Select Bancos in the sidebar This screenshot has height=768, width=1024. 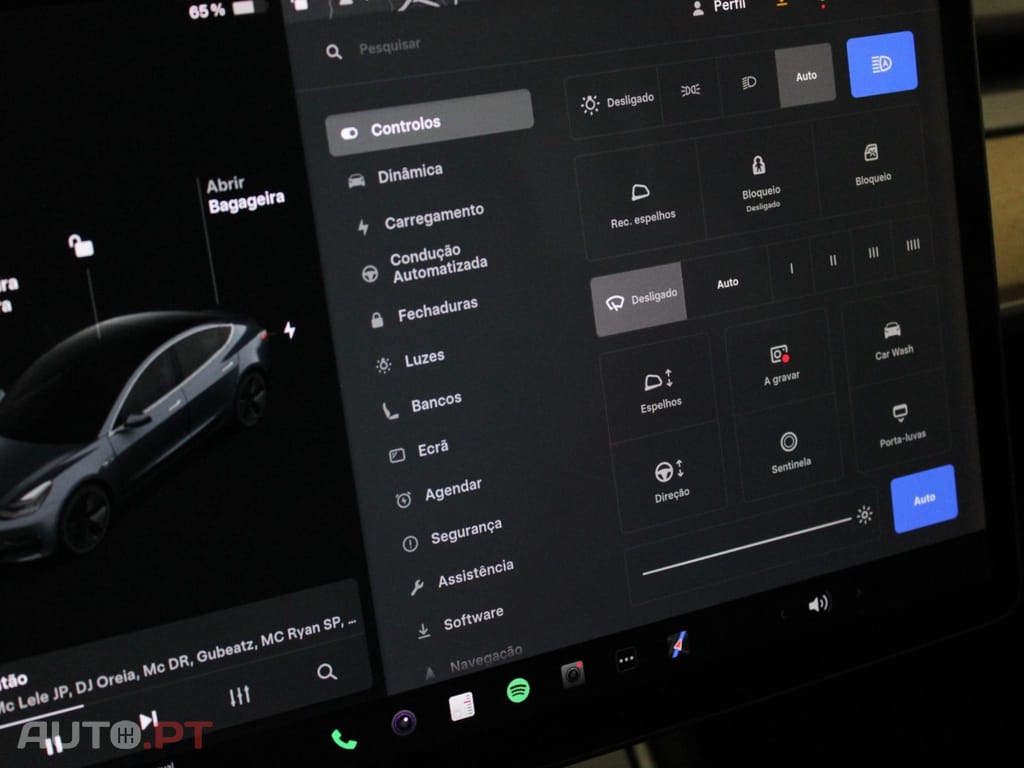tap(423, 405)
